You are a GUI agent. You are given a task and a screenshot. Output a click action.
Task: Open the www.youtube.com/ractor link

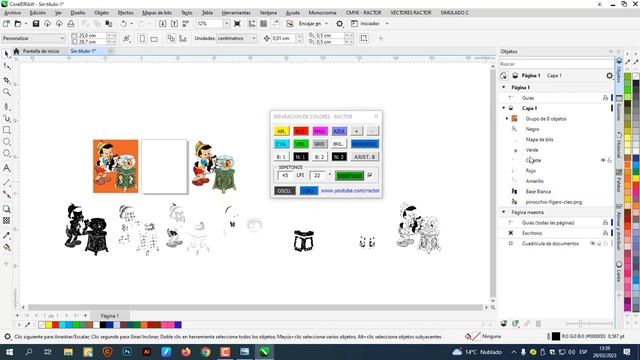tap(350, 191)
